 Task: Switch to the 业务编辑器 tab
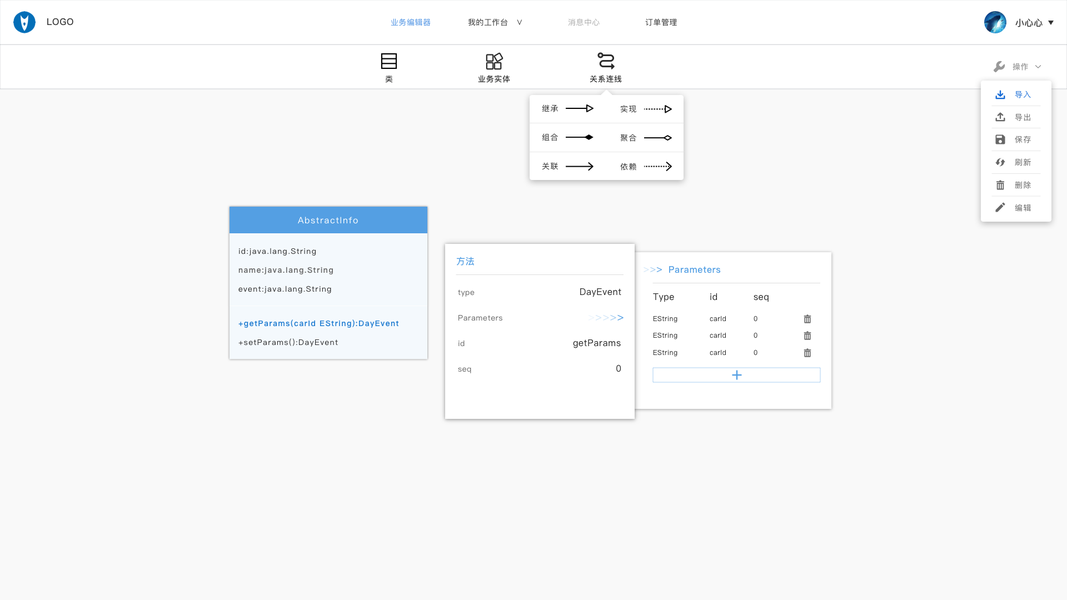coord(410,22)
